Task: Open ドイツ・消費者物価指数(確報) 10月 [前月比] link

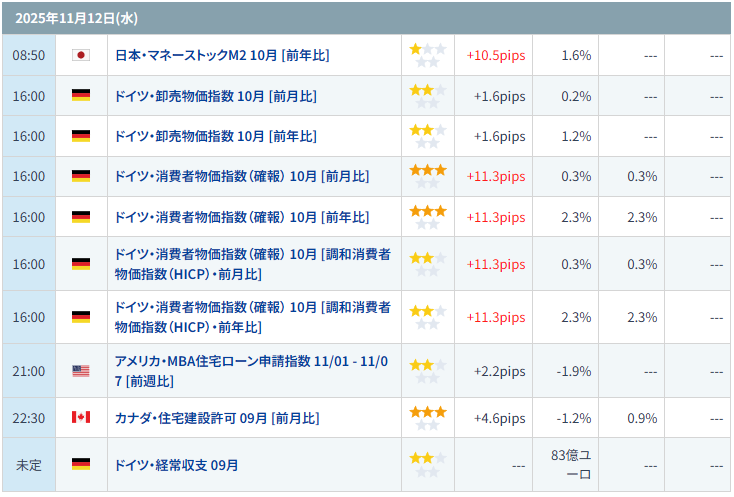Action: point(242,176)
